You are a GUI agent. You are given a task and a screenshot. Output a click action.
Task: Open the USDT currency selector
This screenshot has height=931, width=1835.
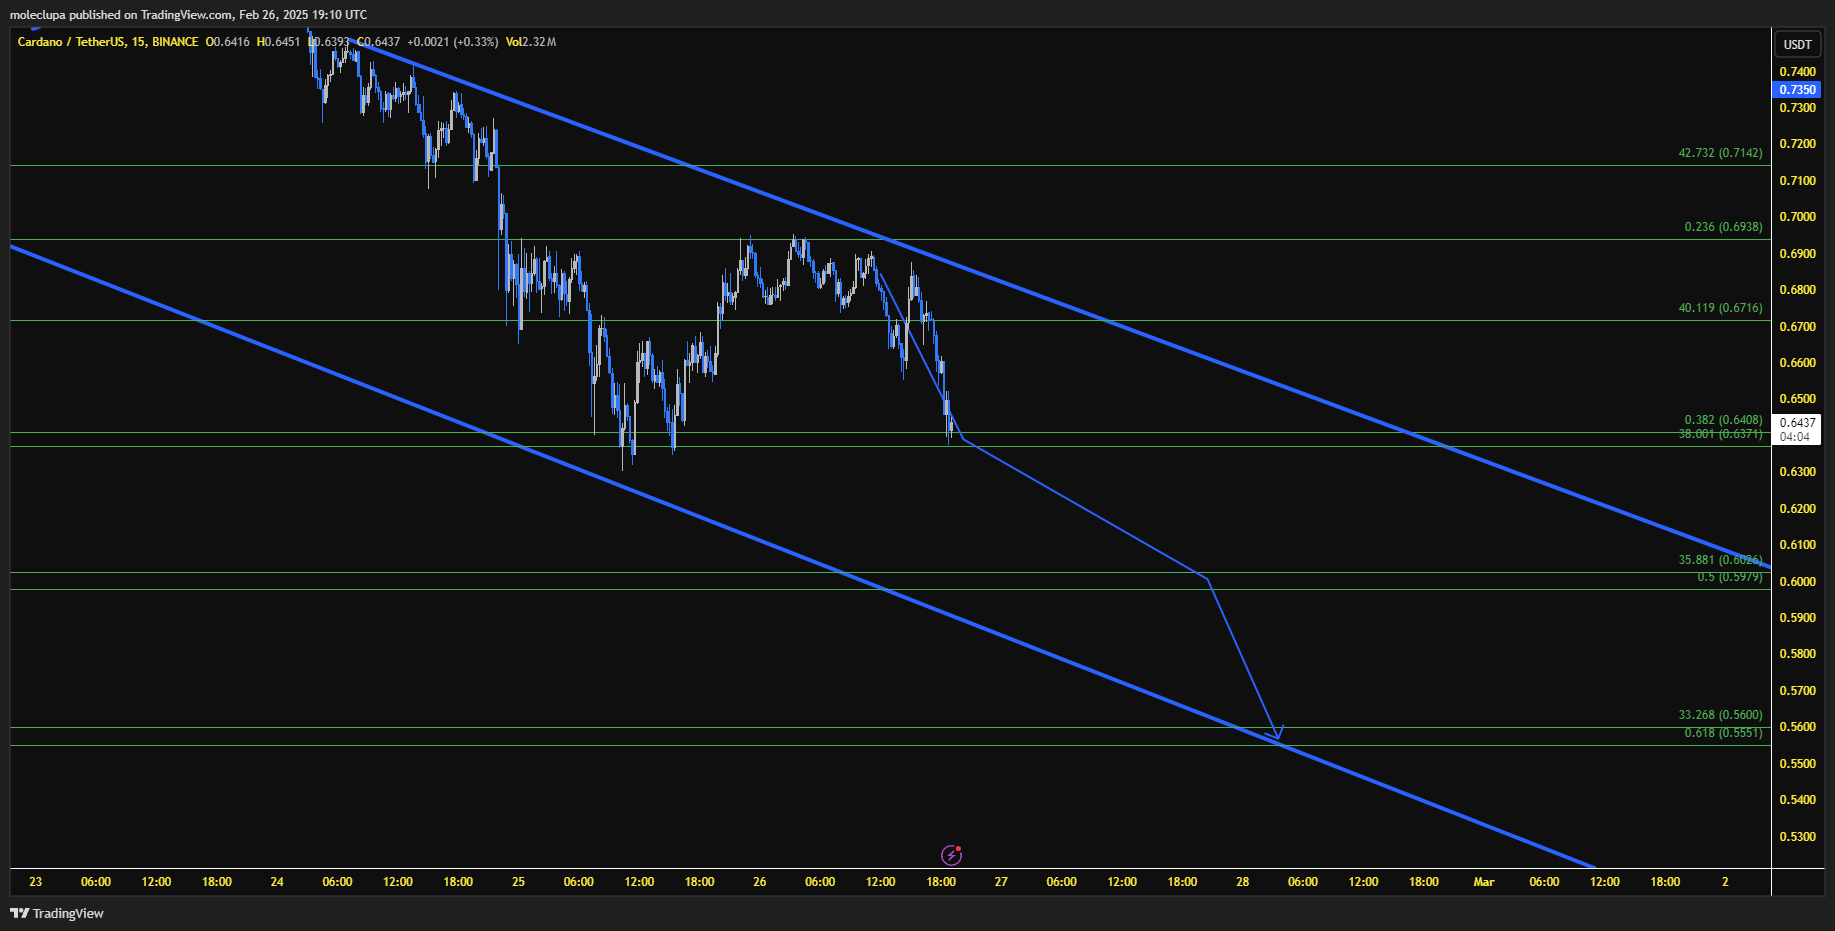point(1797,44)
